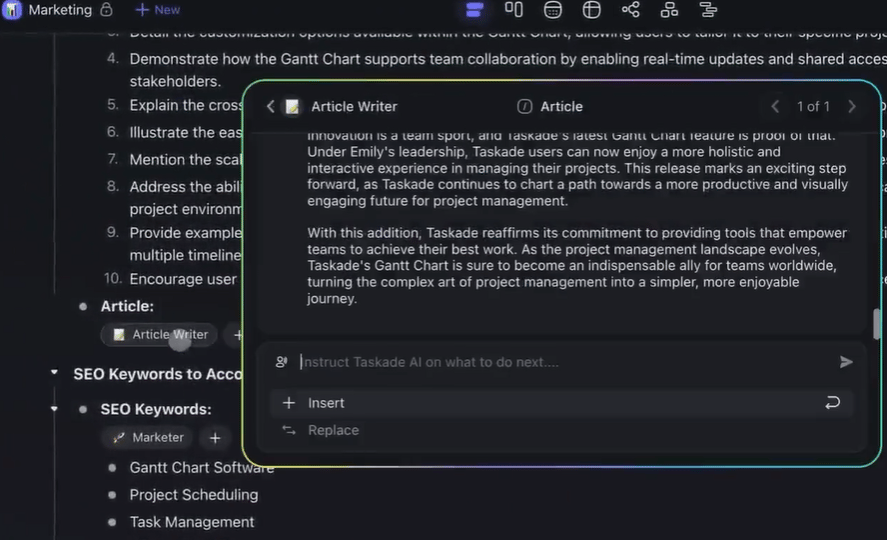Switch to Org Chart view icon
The image size is (887, 540).
coord(670,10)
